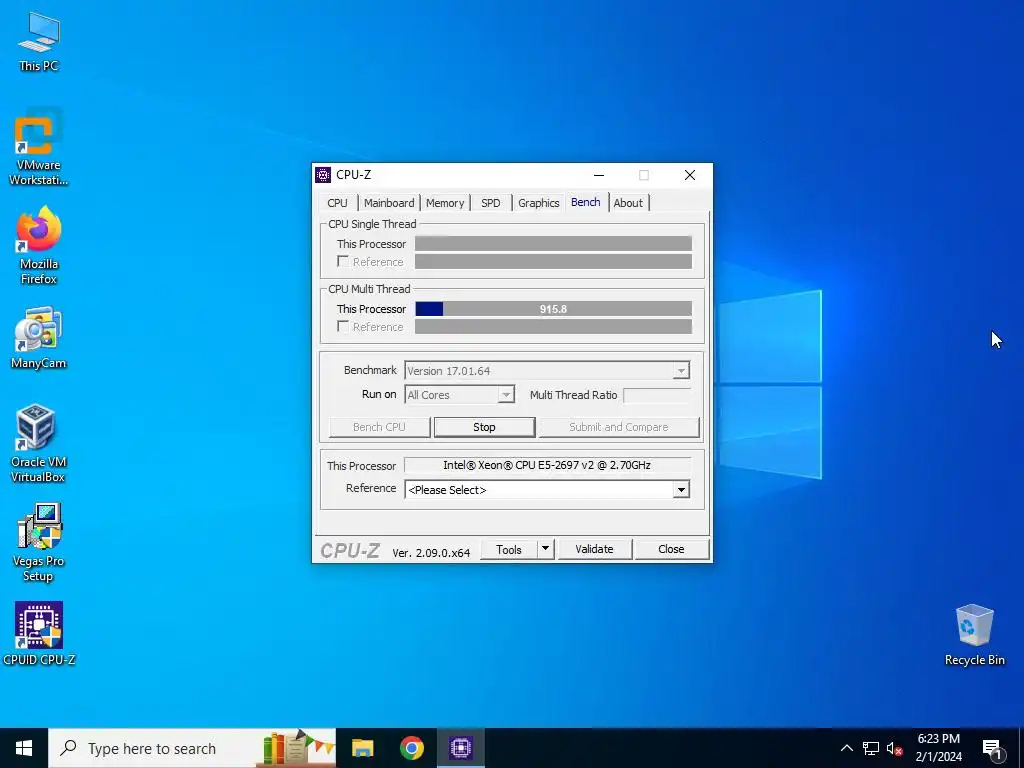Switch to the CPU tab
1024x768 pixels.
click(338, 203)
